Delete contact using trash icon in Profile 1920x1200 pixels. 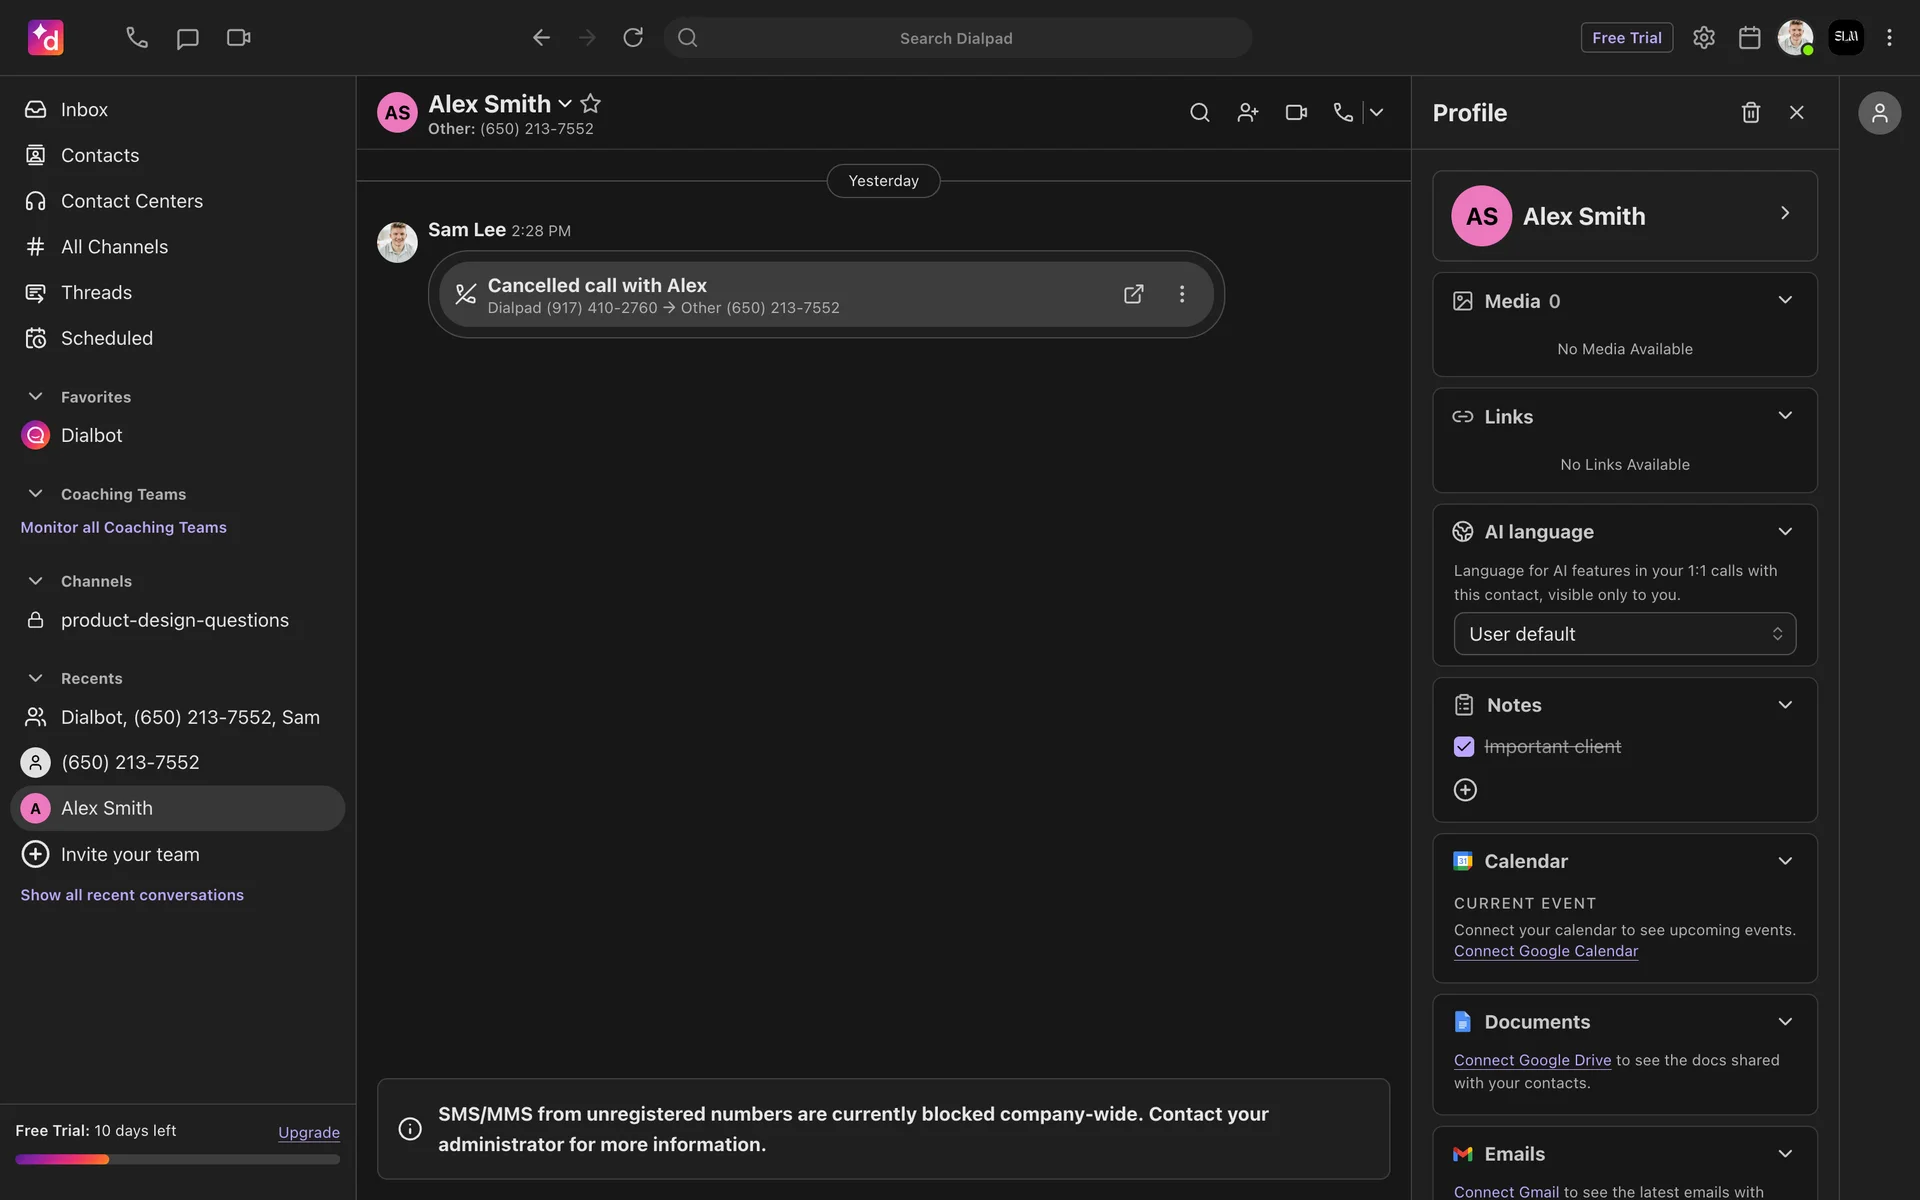(x=1750, y=113)
